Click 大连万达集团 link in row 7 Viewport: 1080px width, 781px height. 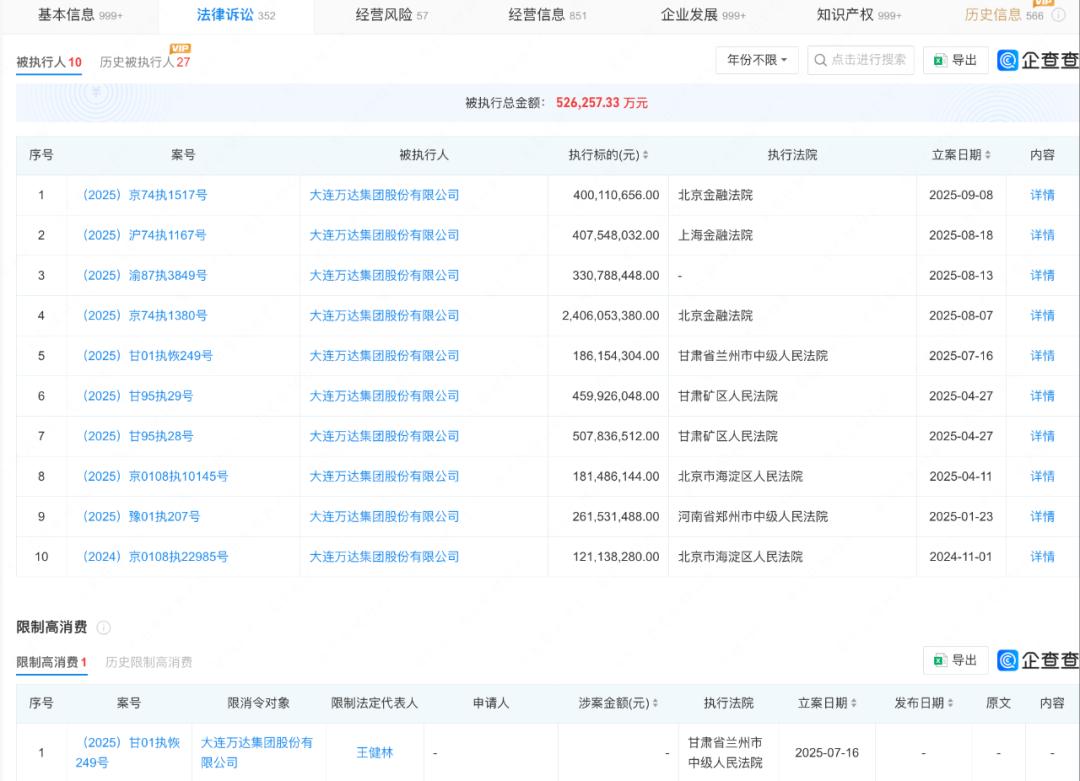coord(384,436)
